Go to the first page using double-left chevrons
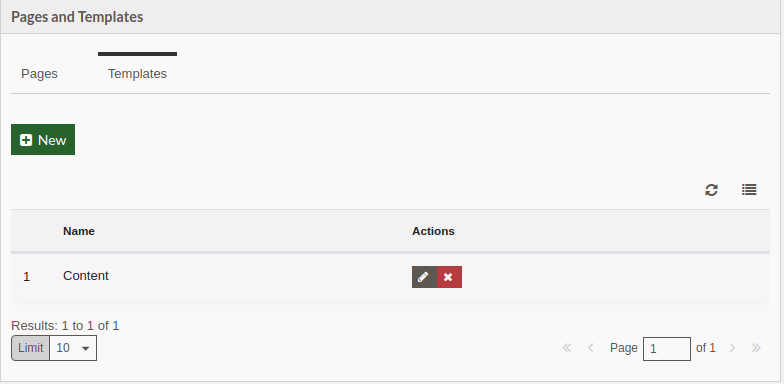The height and width of the screenshot is (384, 784). coord(566,348)
